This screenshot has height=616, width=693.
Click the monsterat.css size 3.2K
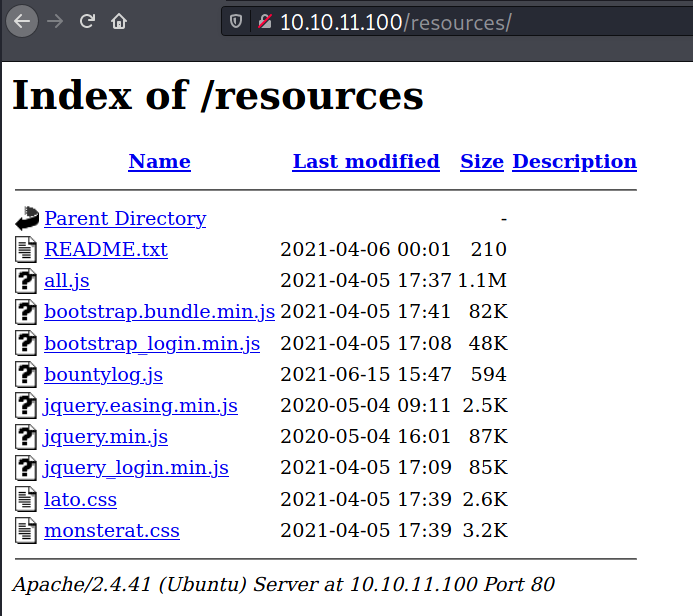click(485, 530)
